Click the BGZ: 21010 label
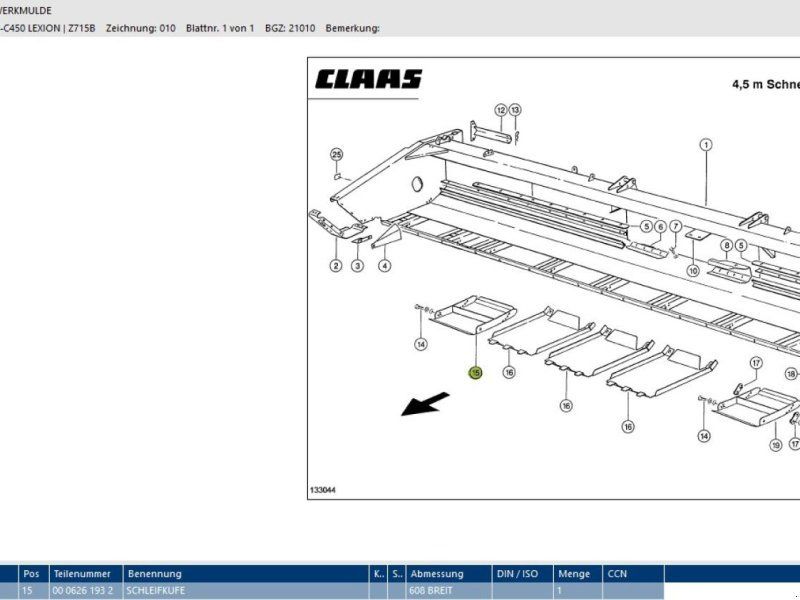This screenshot has height=600, width=800. click(x=290, y=28)
